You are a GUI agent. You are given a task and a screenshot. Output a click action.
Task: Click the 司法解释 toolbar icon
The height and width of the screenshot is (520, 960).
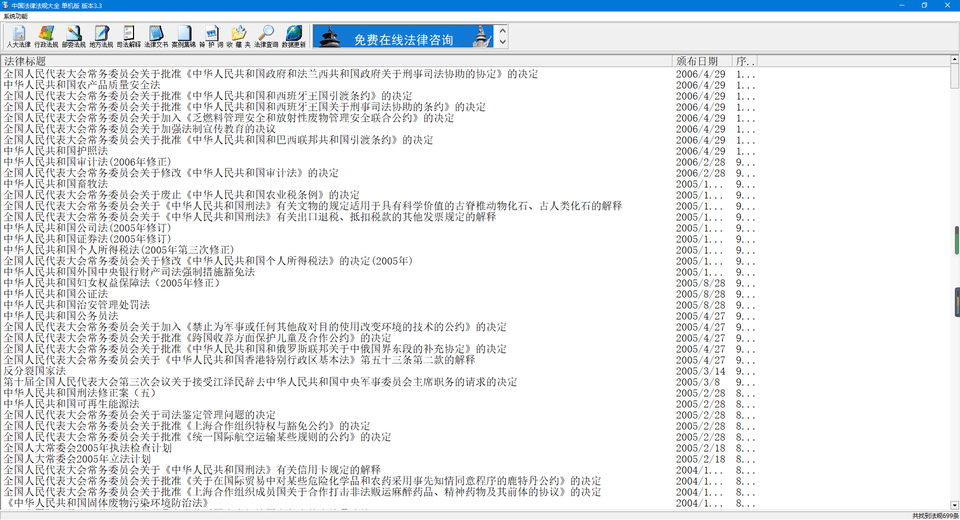point(129,37)
